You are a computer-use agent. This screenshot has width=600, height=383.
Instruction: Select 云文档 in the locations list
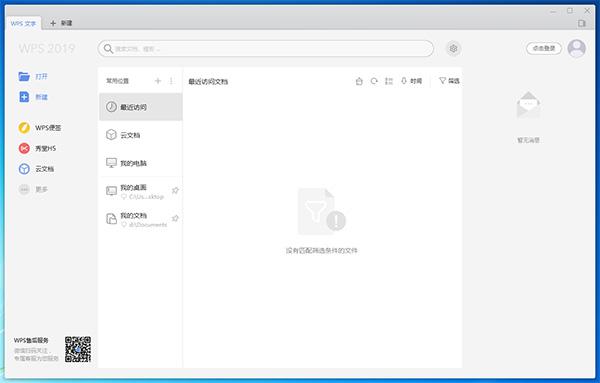[x=141, y=135]
